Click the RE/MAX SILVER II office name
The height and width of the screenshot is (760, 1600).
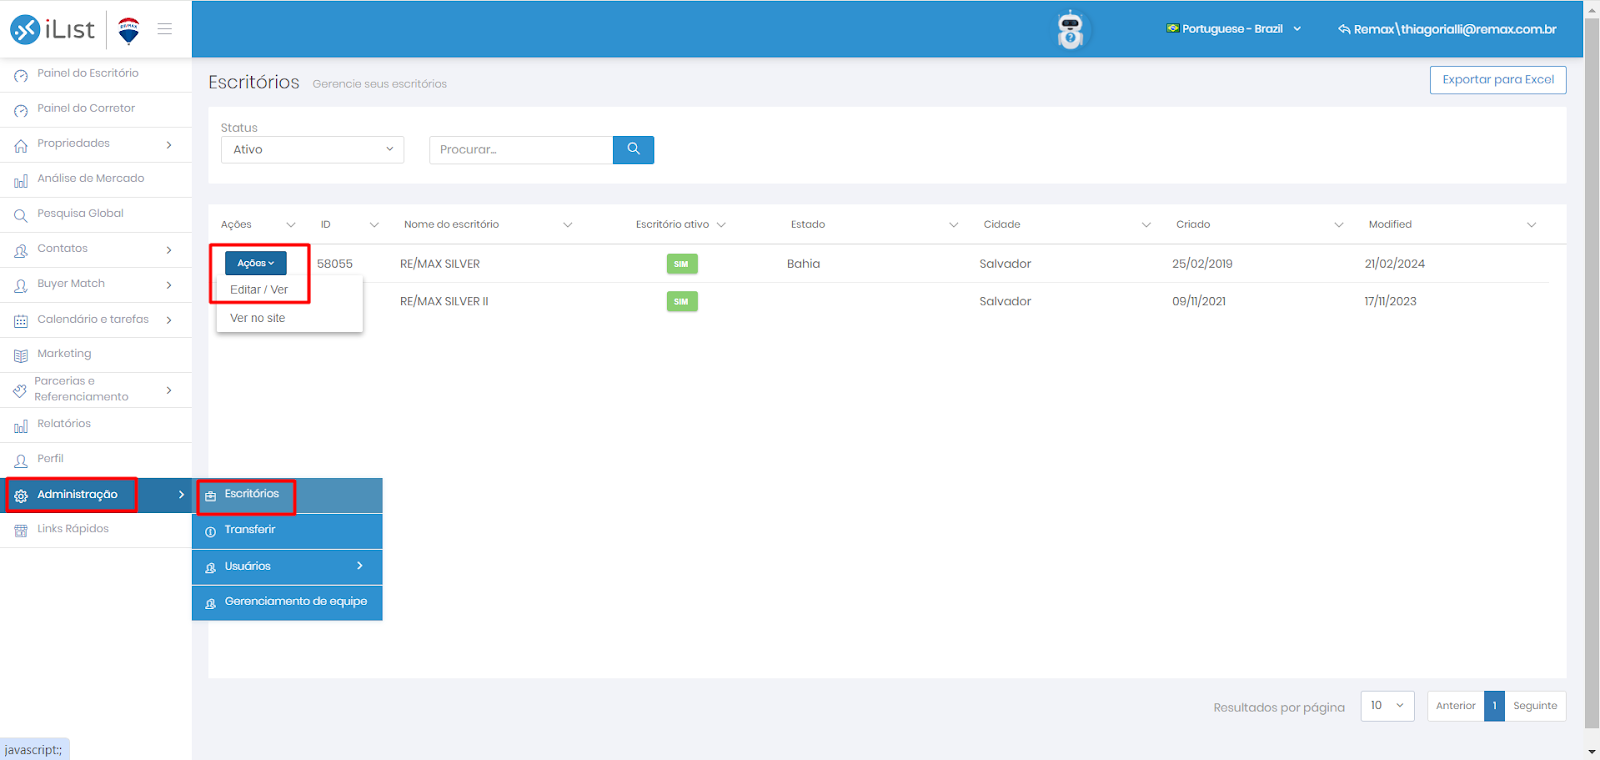[444, 301]
